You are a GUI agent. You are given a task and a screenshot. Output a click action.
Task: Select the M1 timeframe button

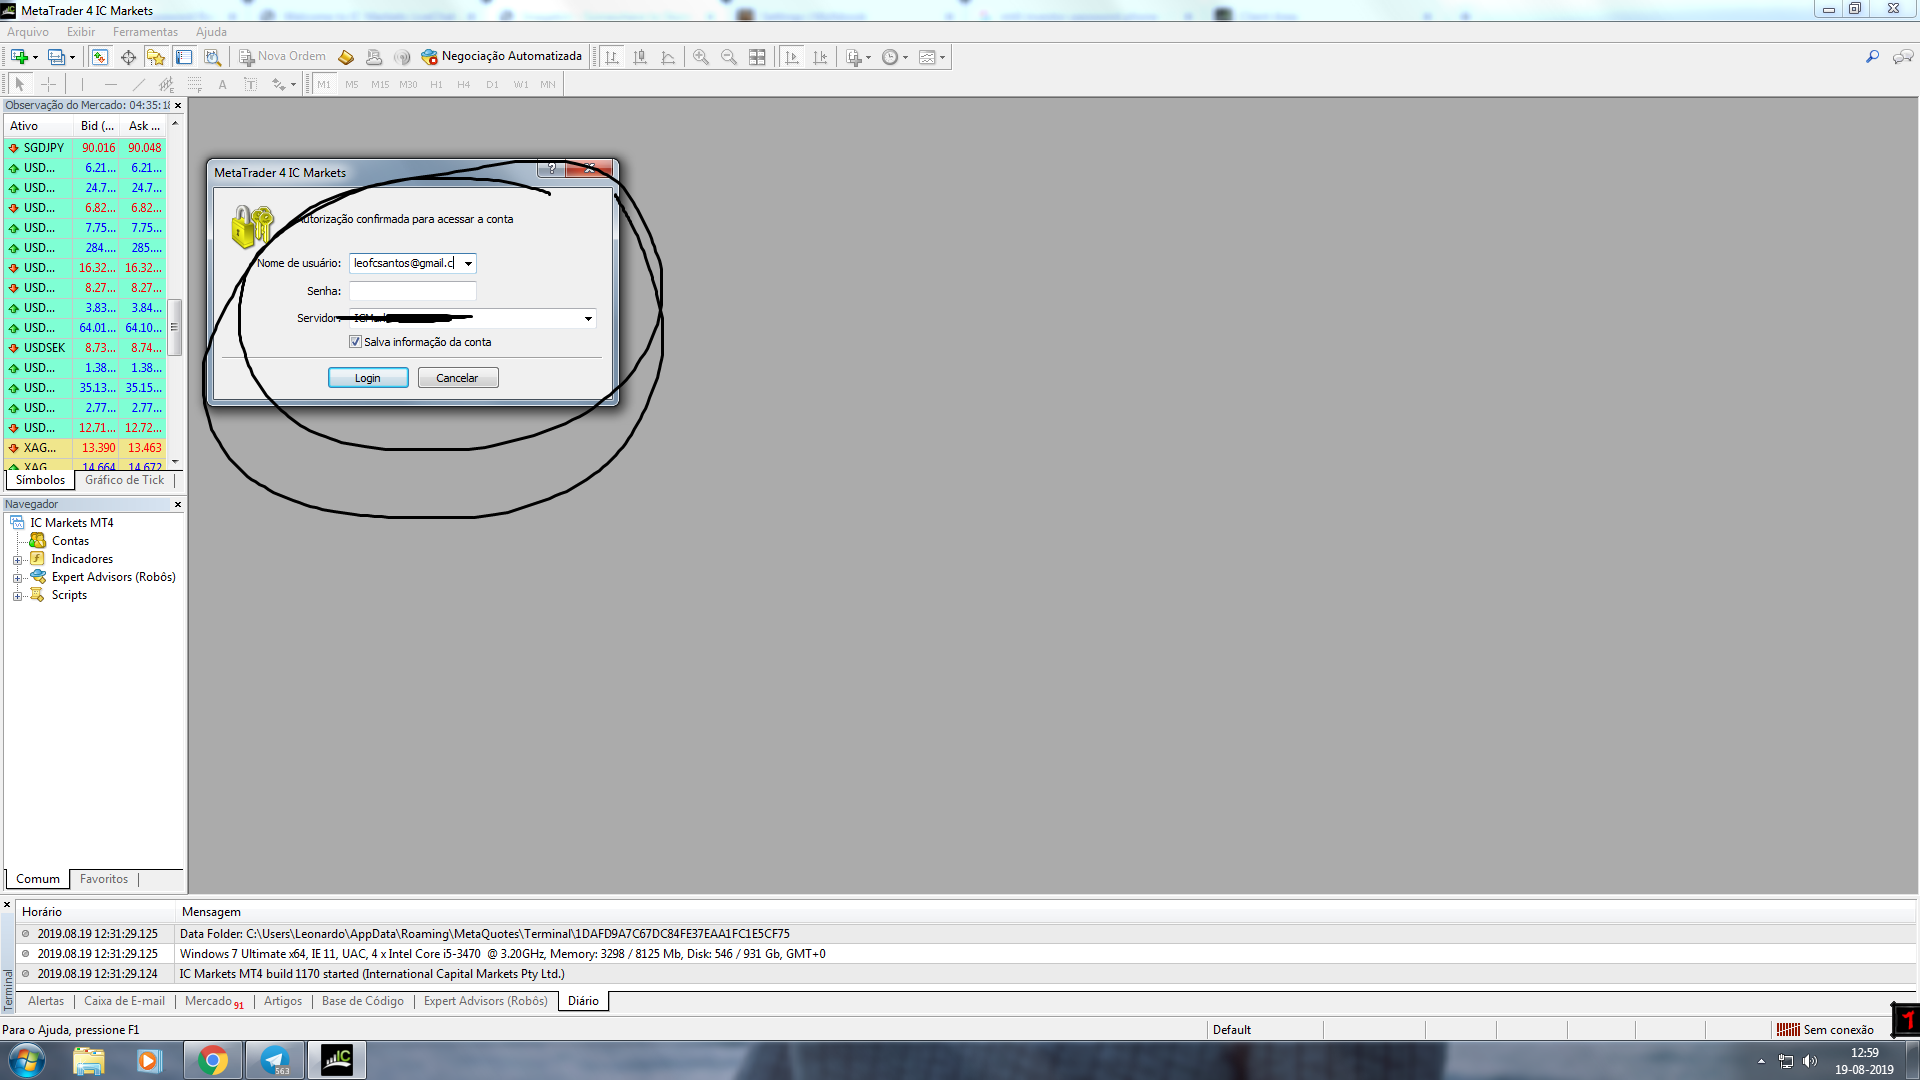[x=324, y=85]
